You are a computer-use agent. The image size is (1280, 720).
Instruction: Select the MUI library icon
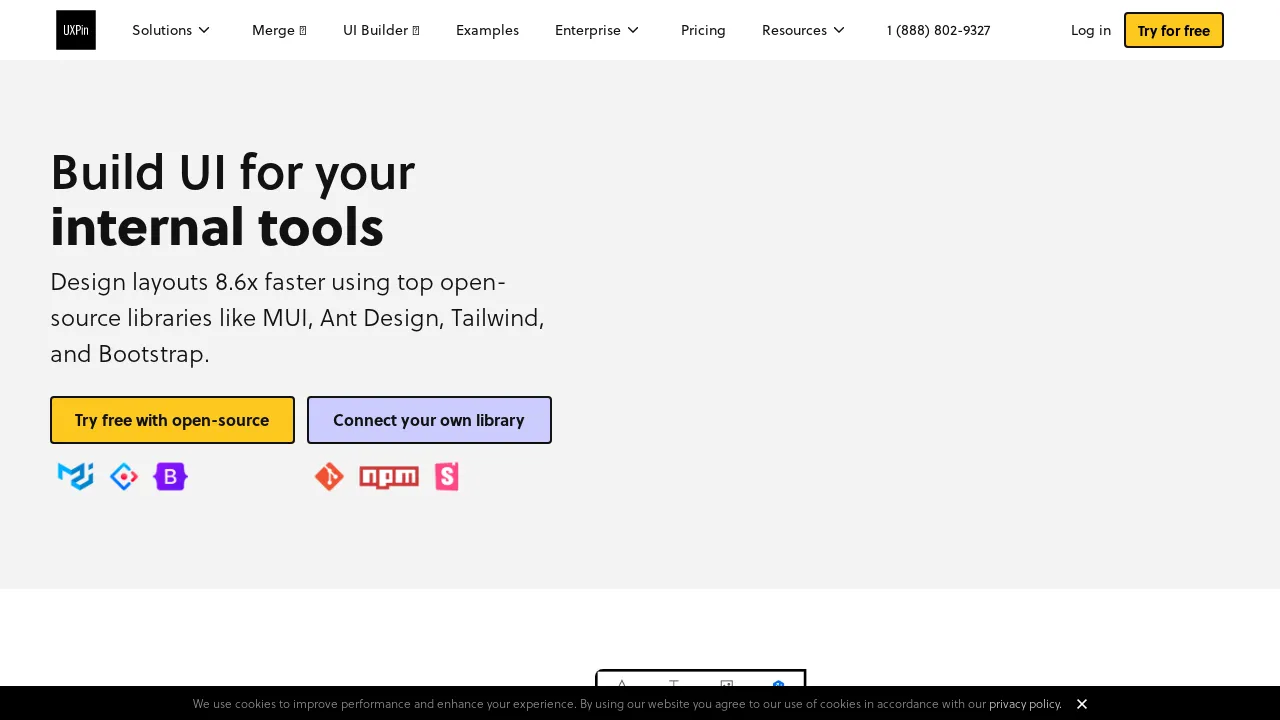click(76, 477)
